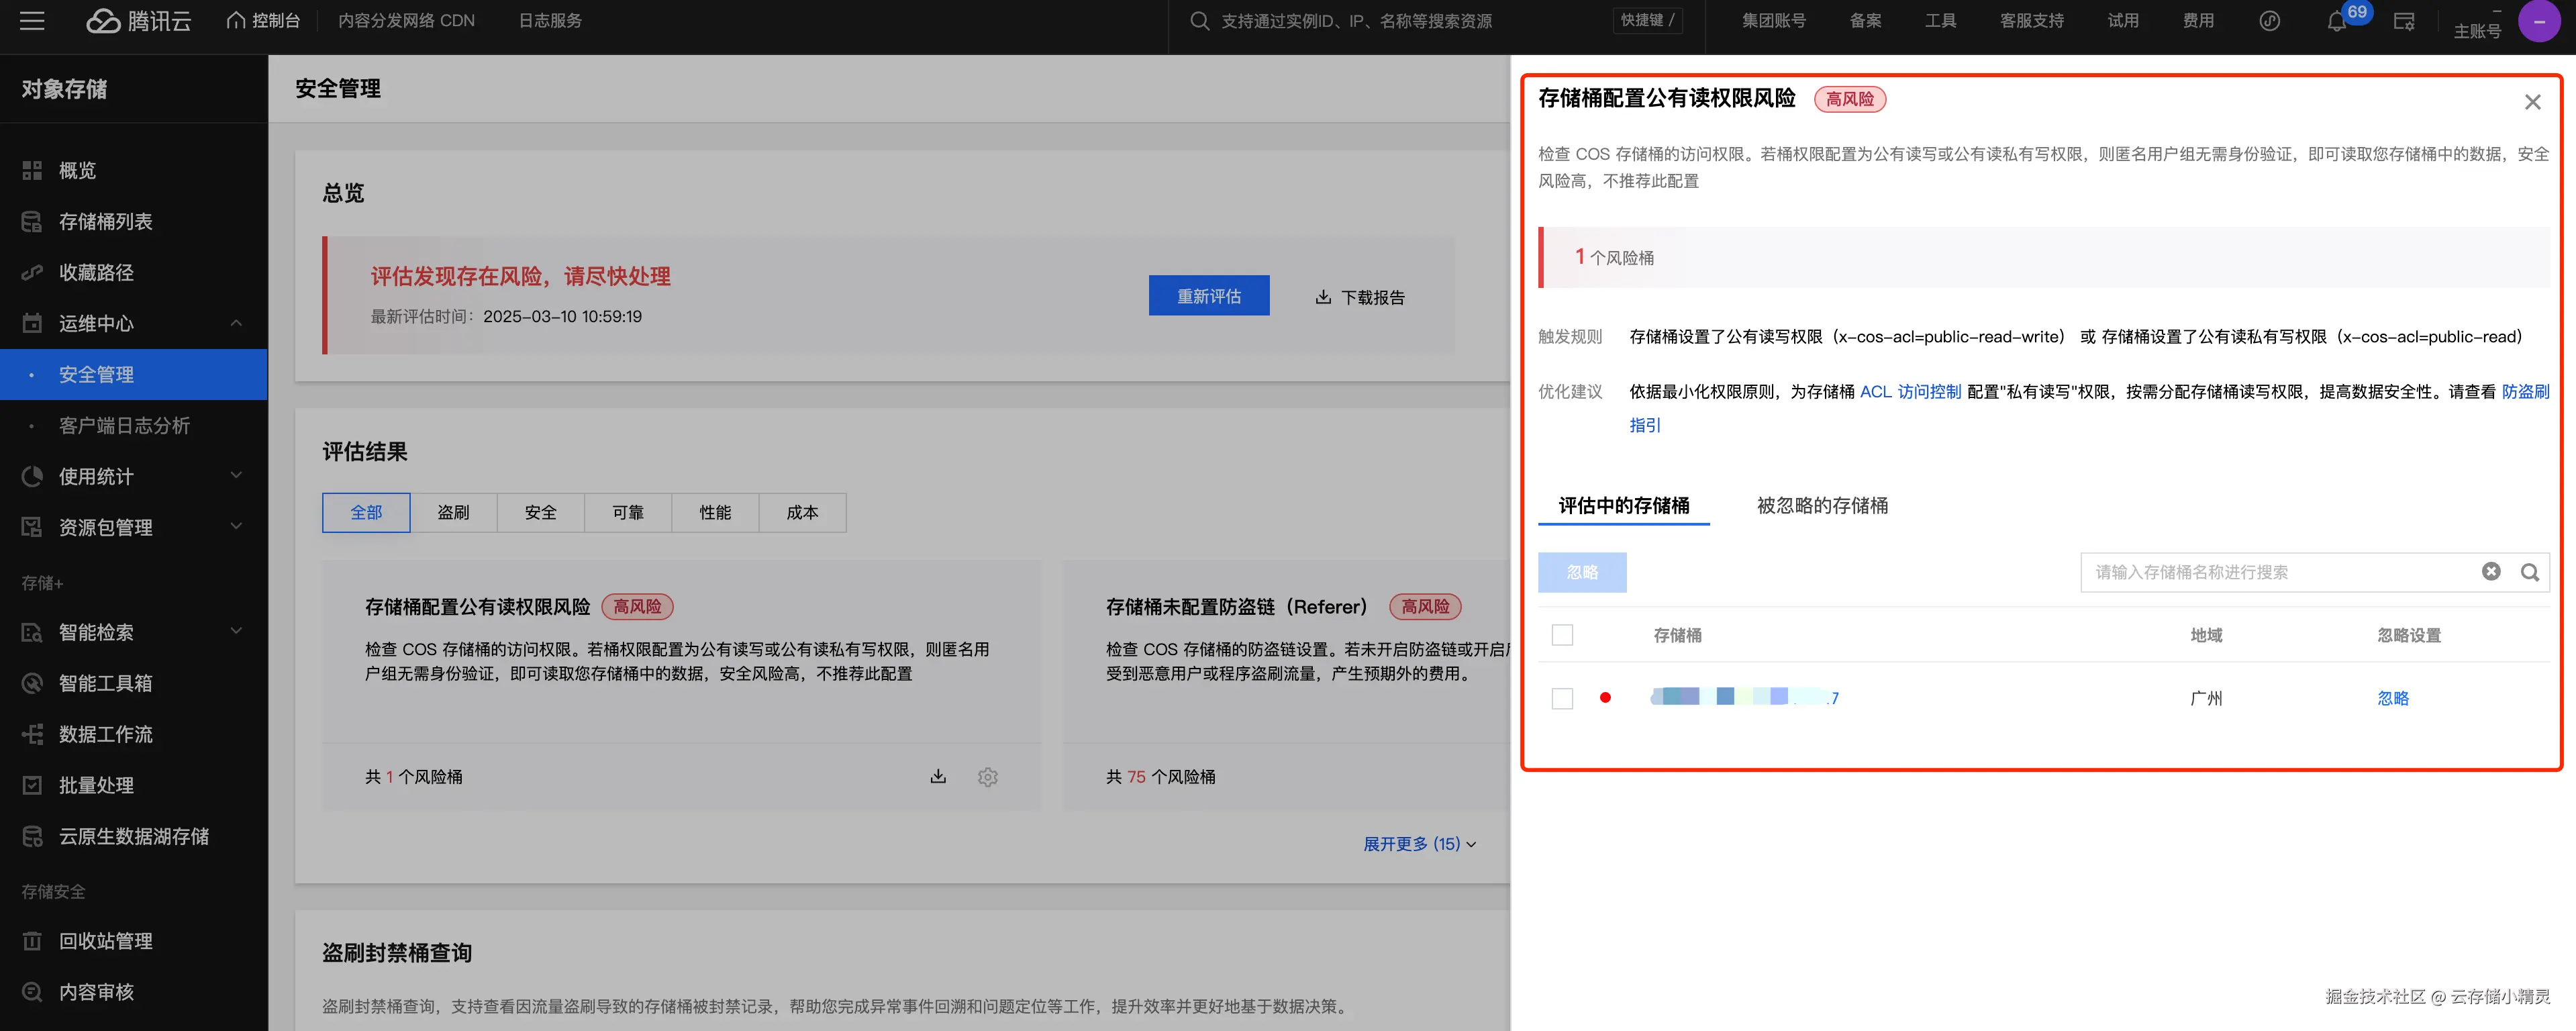2576x1031 pixels.
Task: Click the music-note style circular icon in top bar
Action: (2269, 21)
